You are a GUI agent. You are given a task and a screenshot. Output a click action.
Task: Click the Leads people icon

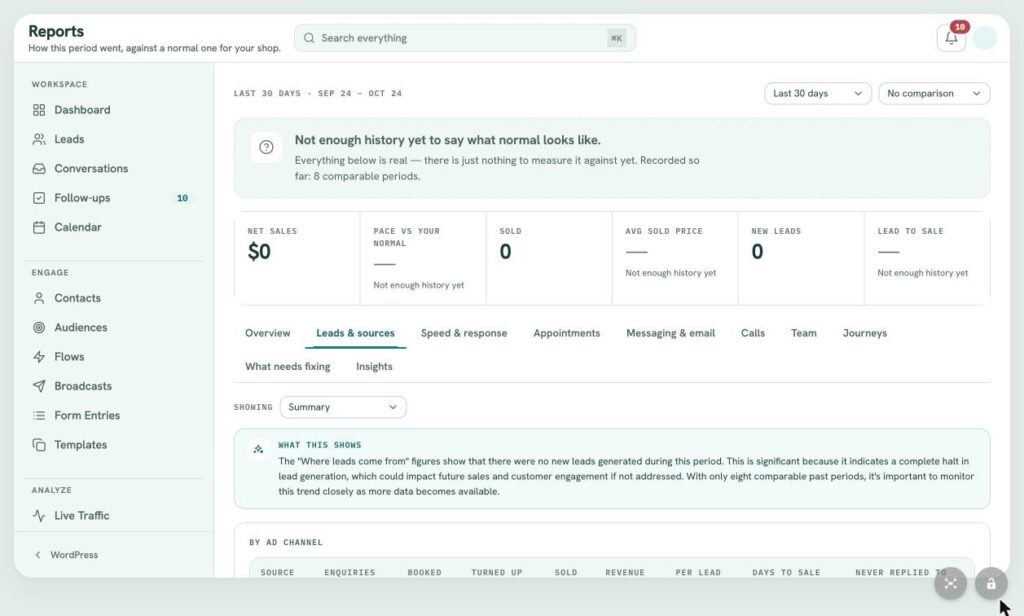click(39, 139)
